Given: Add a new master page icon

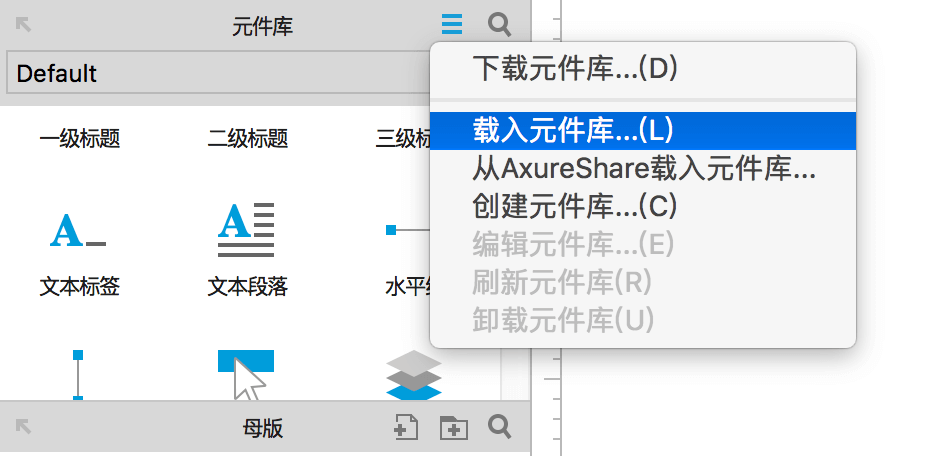Looking at the screenshot, I should pos(406,427).
